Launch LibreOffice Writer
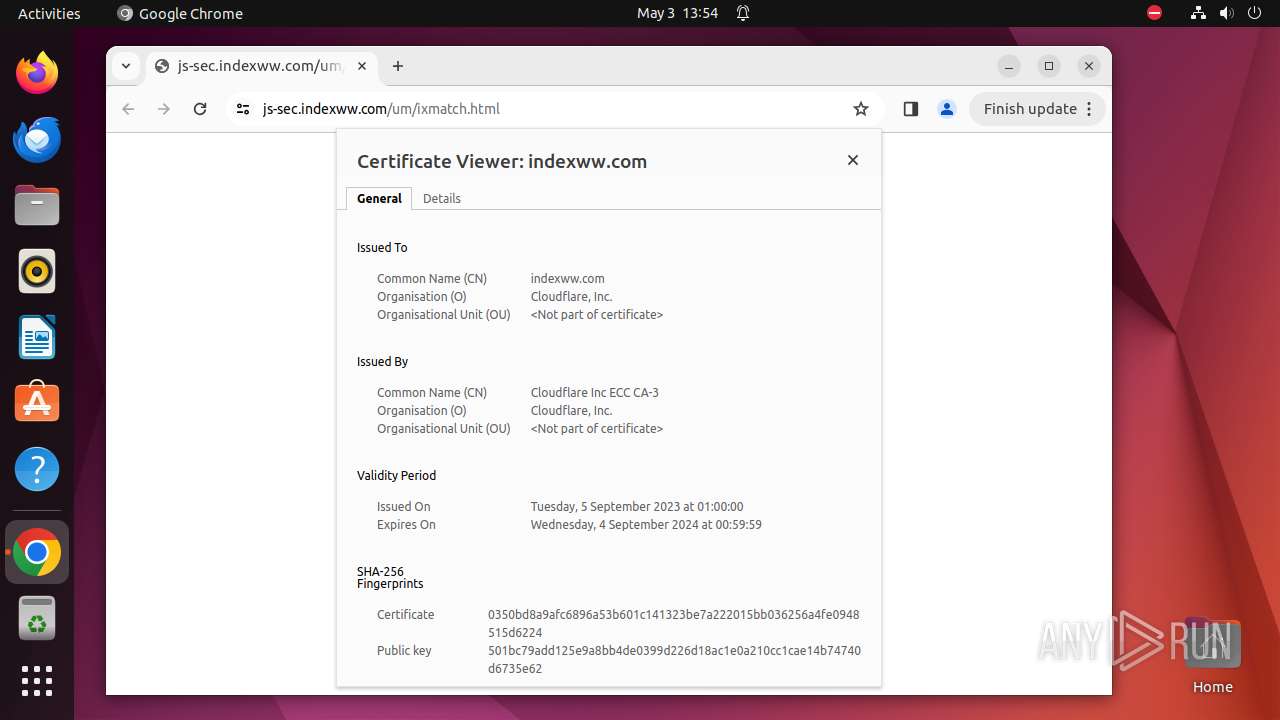Viewport: 1280px width, 720px height. [x=37, y=337]
